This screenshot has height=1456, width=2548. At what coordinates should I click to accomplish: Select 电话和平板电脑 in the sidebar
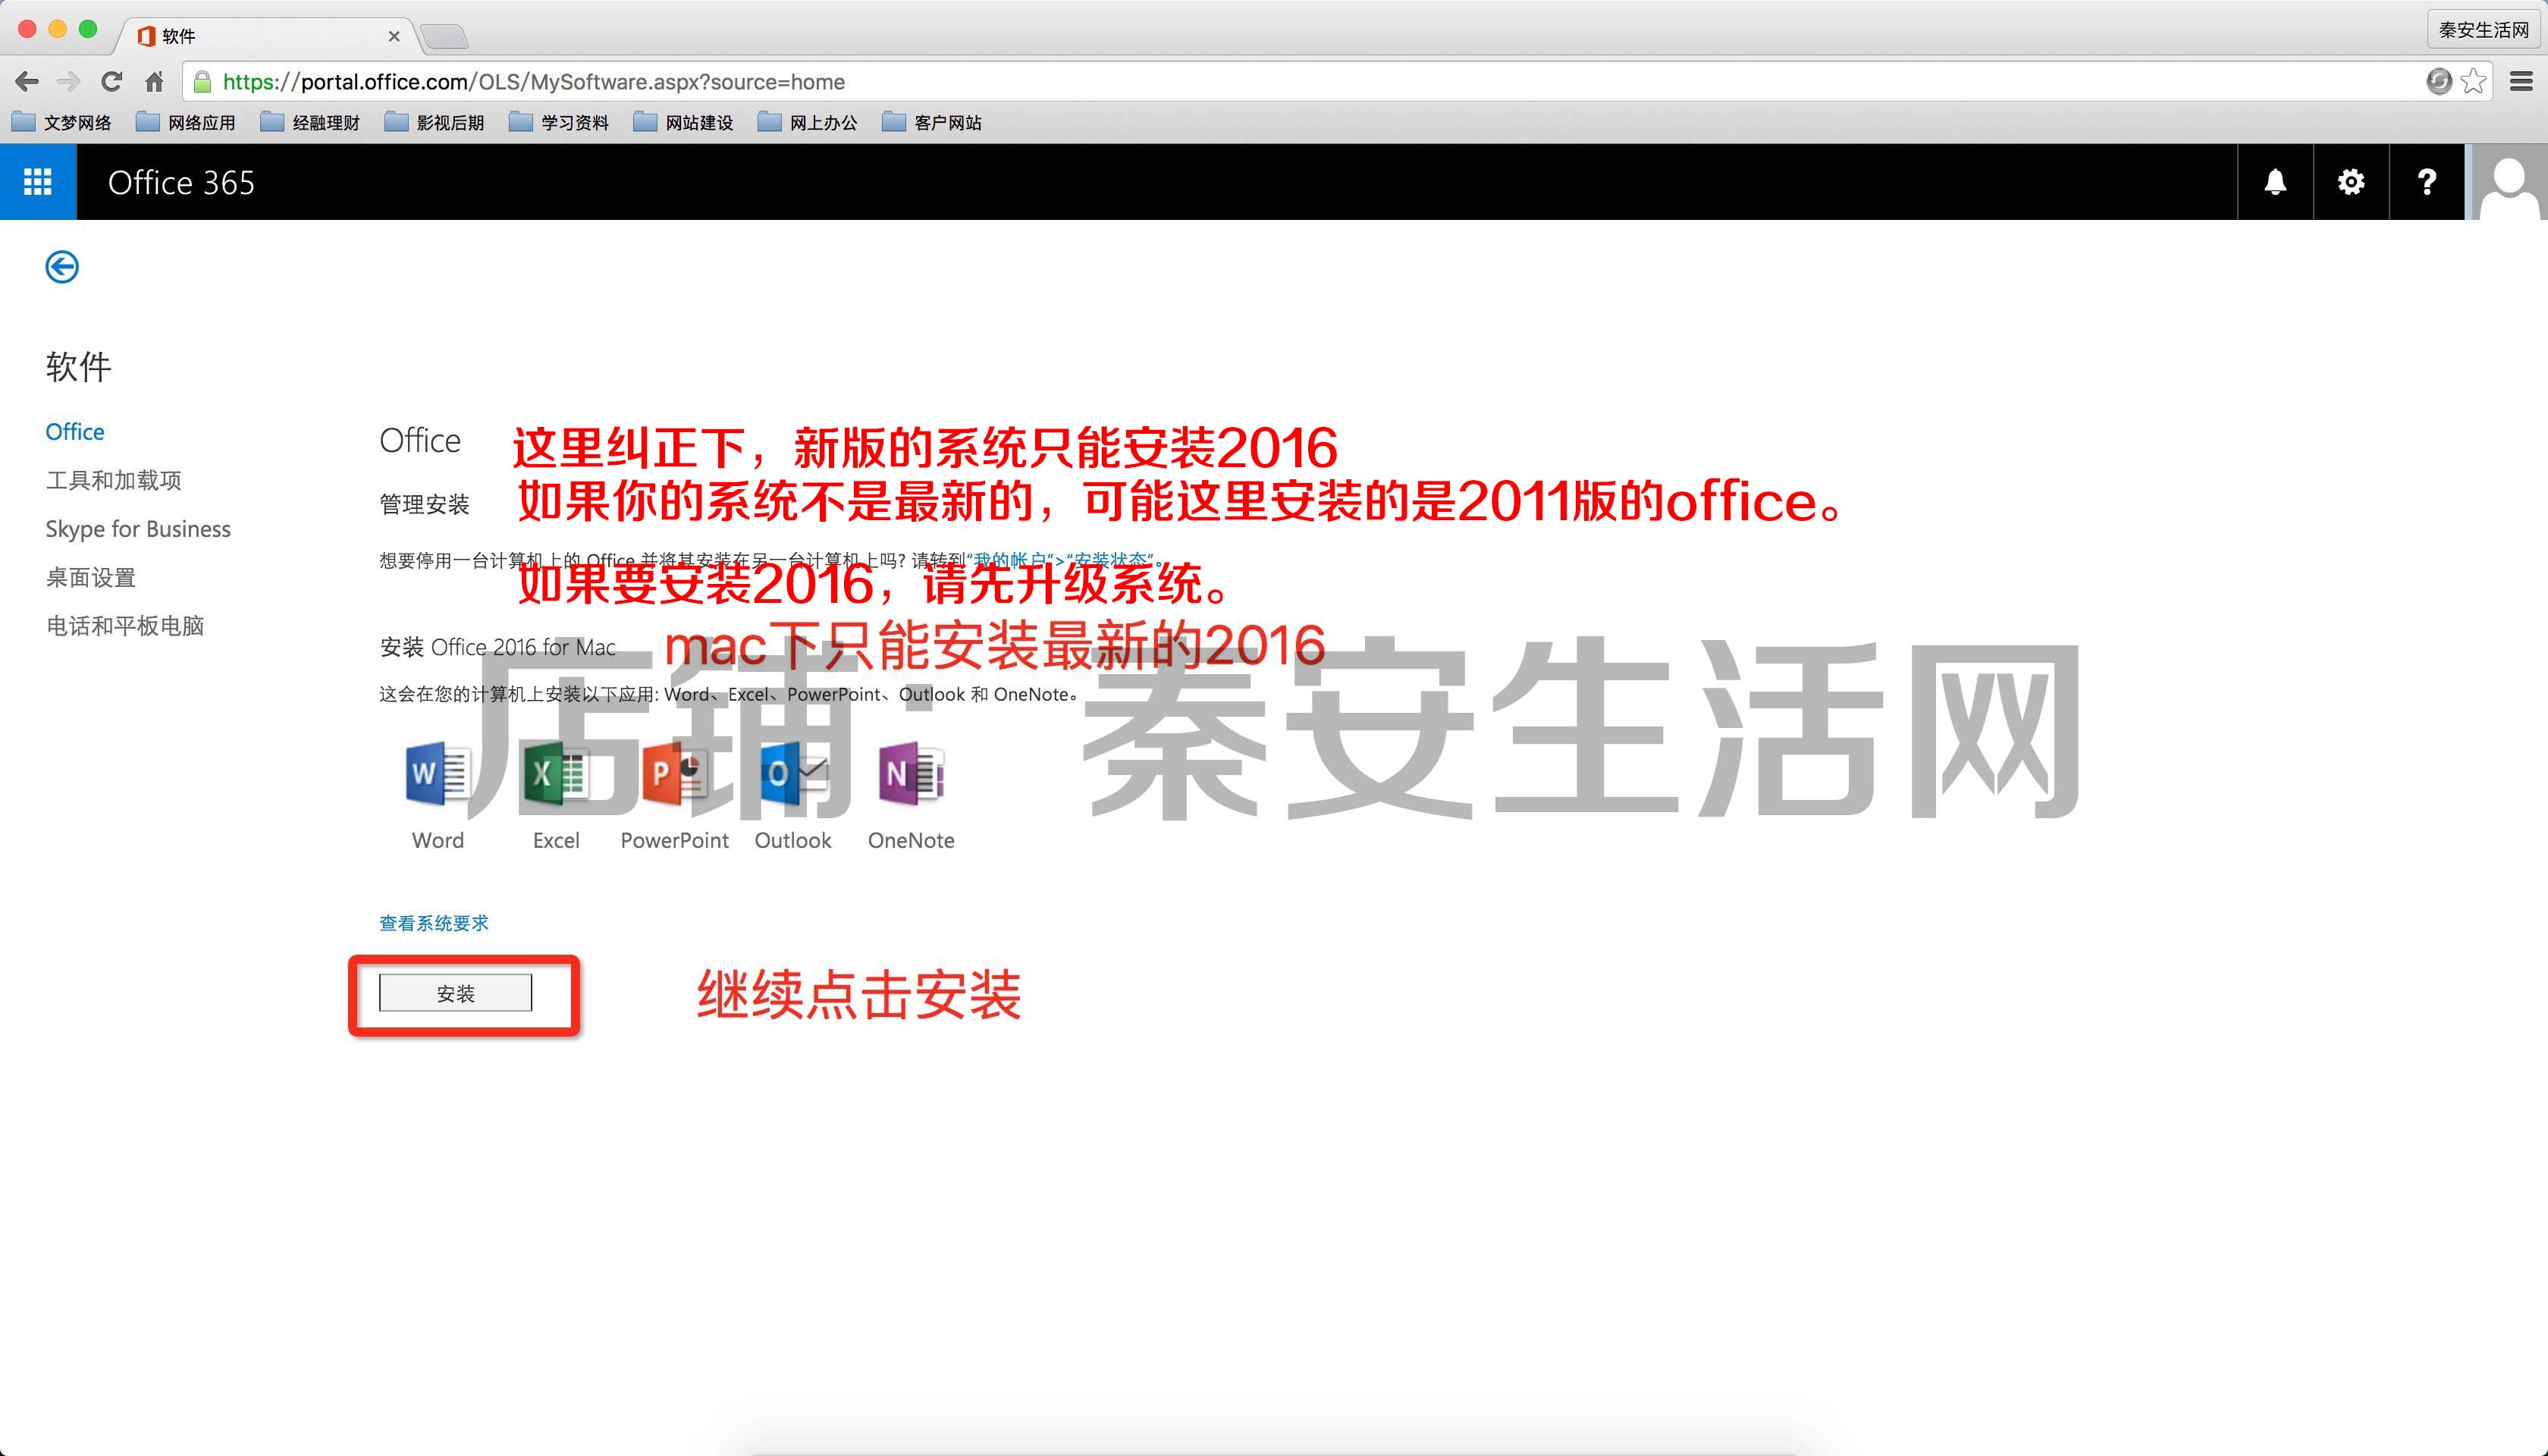[x=125, y=626]
